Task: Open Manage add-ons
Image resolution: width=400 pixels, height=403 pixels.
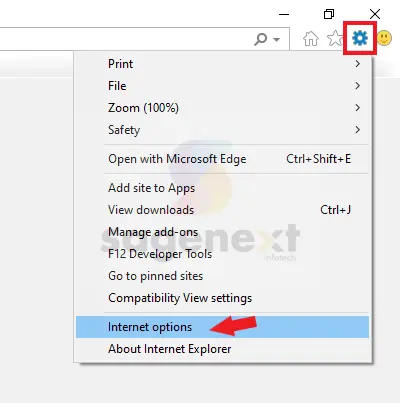Action: point(222,232)
